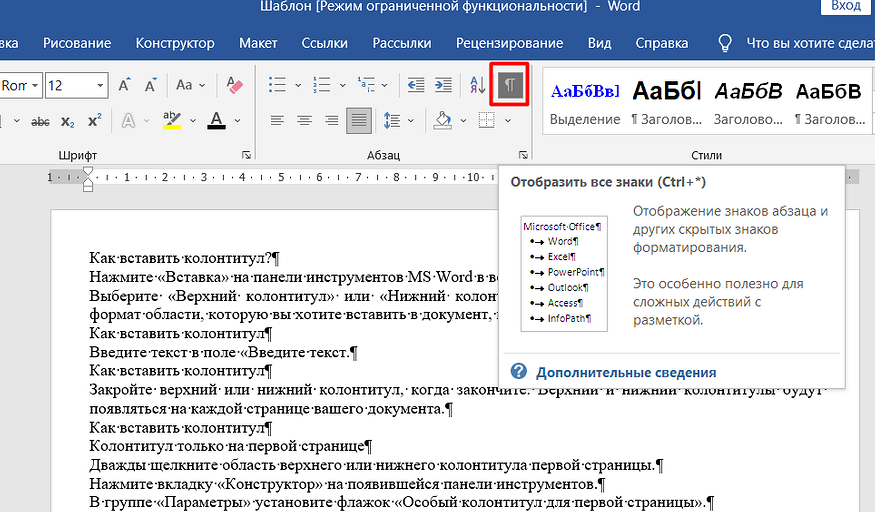Toggle justified text alignment
Viewport: 875px width, 512px height.
[x=359, y=121]
